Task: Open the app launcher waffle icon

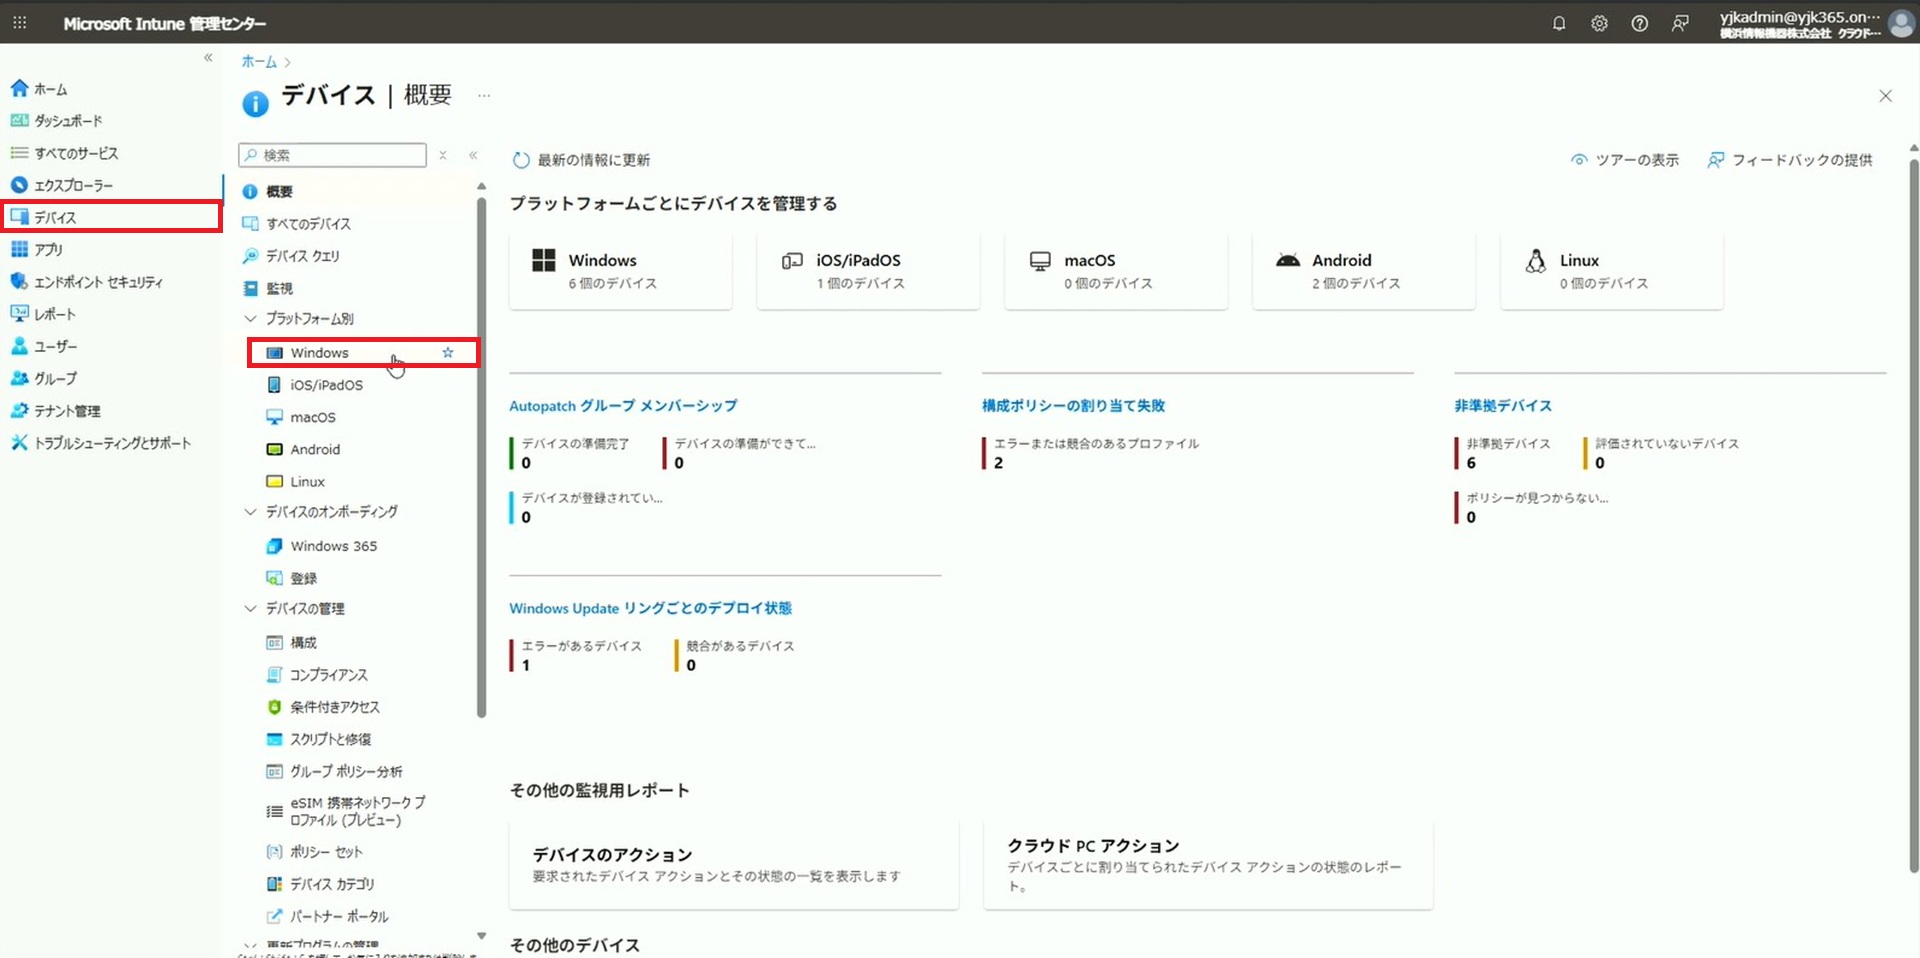Action: 19,23
